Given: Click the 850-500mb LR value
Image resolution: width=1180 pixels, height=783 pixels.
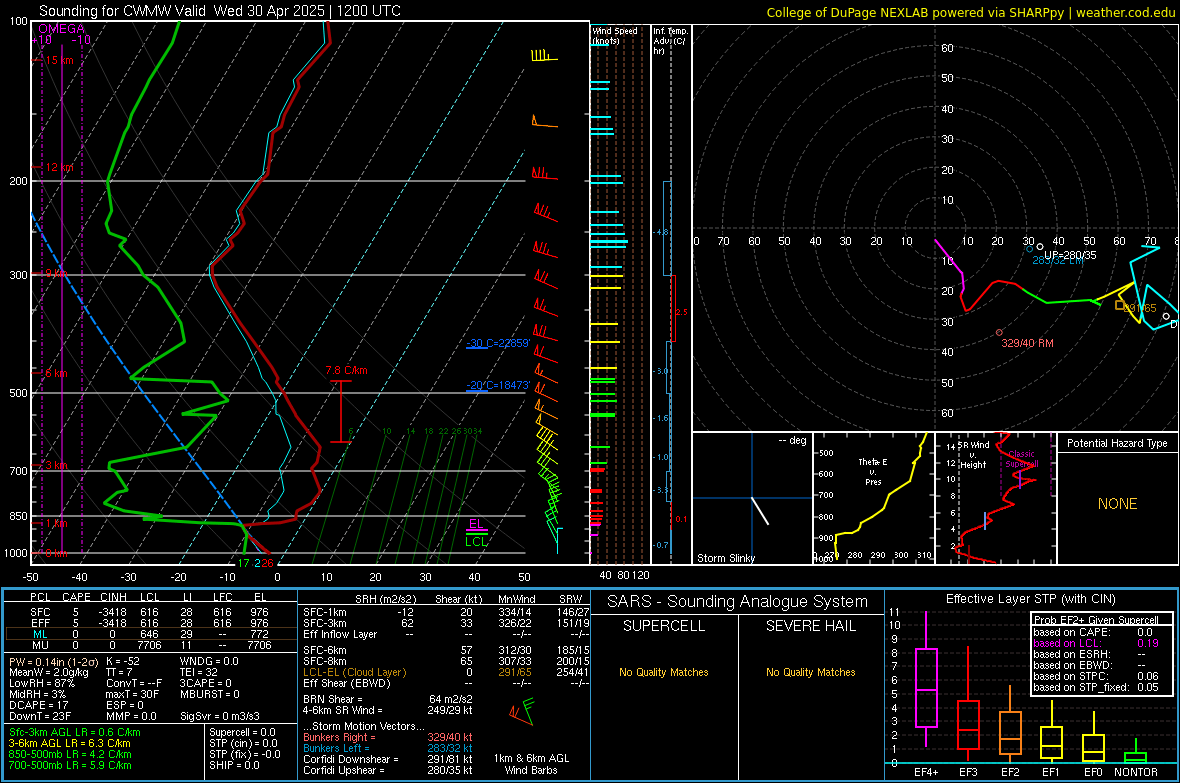Looking at the screenshot, I should (70, 754).
